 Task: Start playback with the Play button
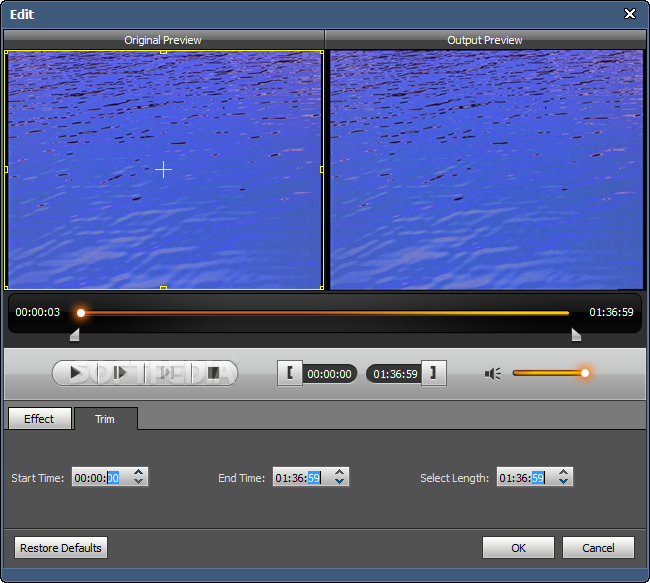[x=75, y=373]
